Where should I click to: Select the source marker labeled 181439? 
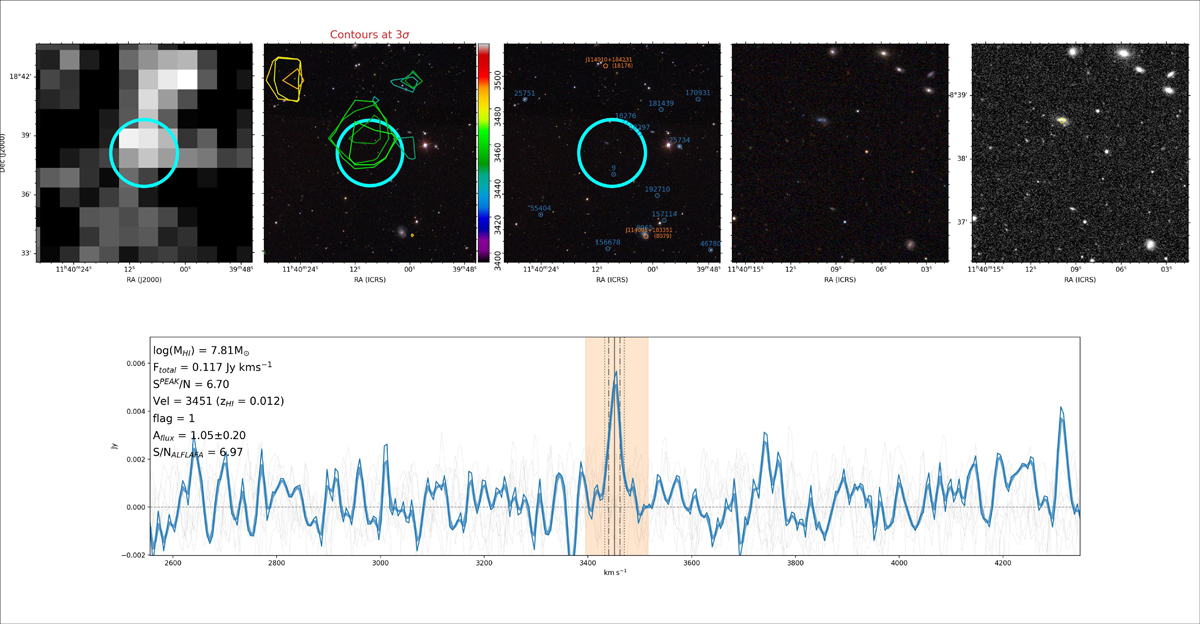coord(661,110)
